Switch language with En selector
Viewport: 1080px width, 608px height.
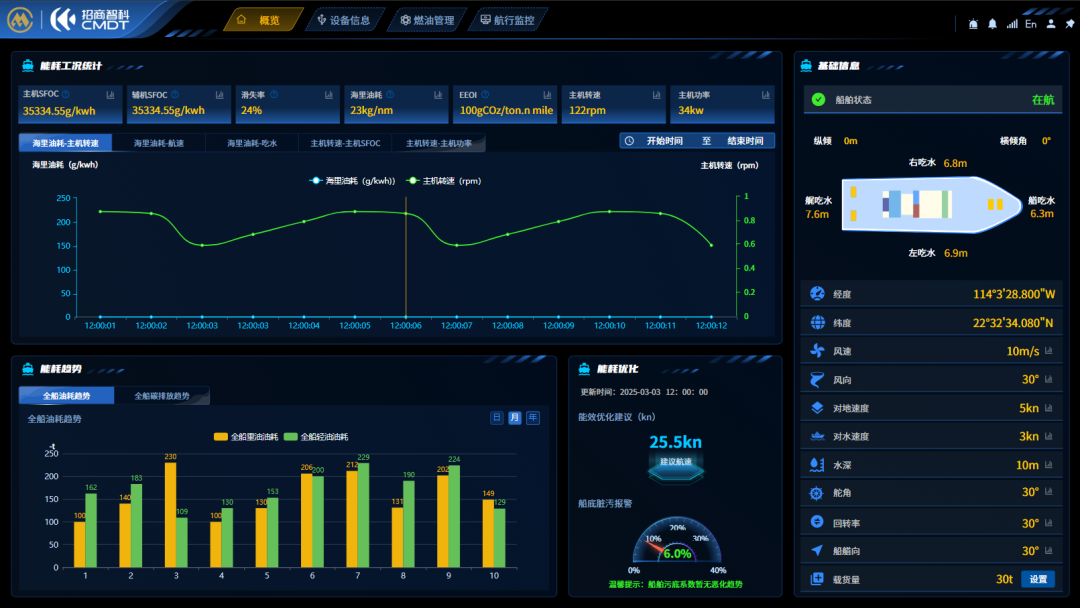click(x=1031, y=23)
